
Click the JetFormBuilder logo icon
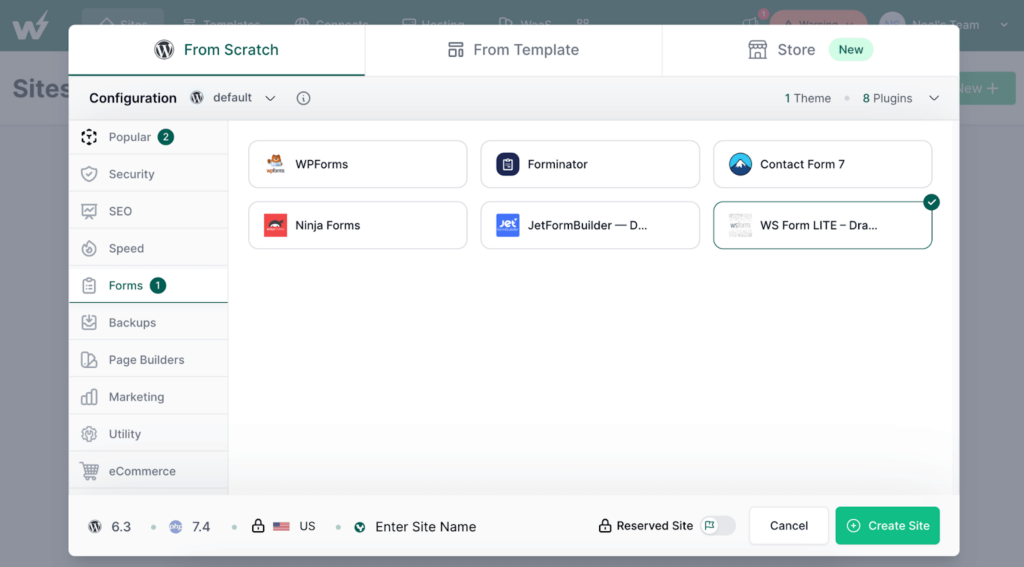507,225
